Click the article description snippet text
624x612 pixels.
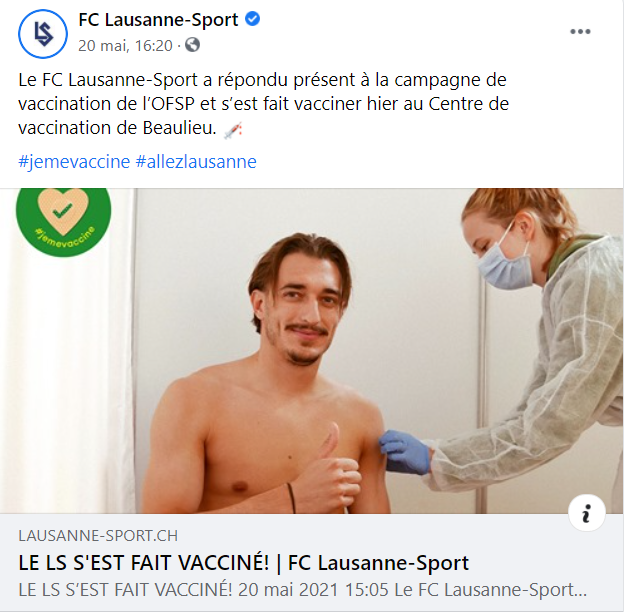point(302,590)
